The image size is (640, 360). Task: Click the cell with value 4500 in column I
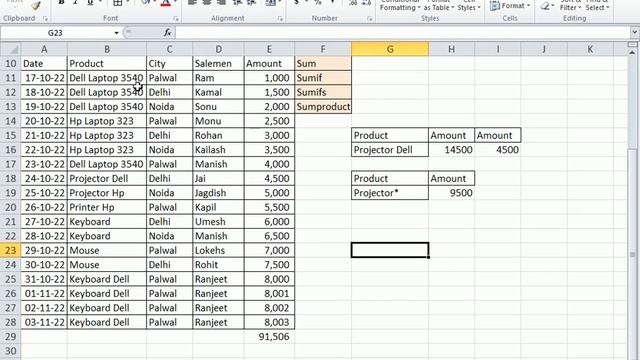498,150
